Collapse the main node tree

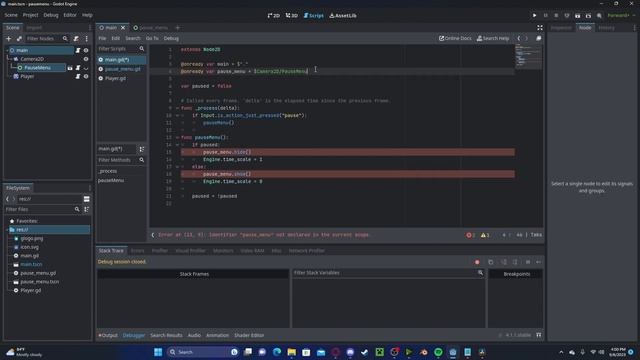point(7,50)
